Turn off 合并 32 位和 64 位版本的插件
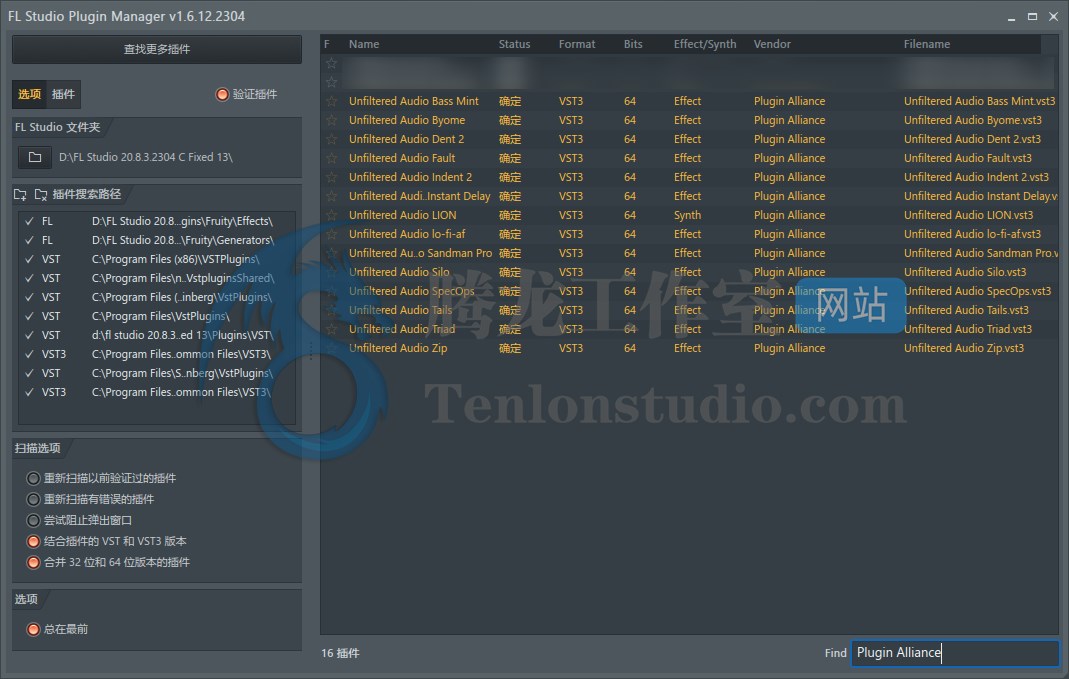 (x=33, y=563)
